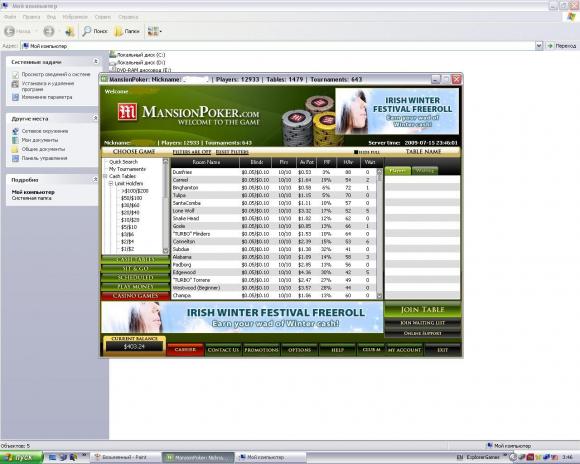The width and height of the screenshot is (580, 464).
Task: Click the Sit & Go button
Action: point(135,269)
